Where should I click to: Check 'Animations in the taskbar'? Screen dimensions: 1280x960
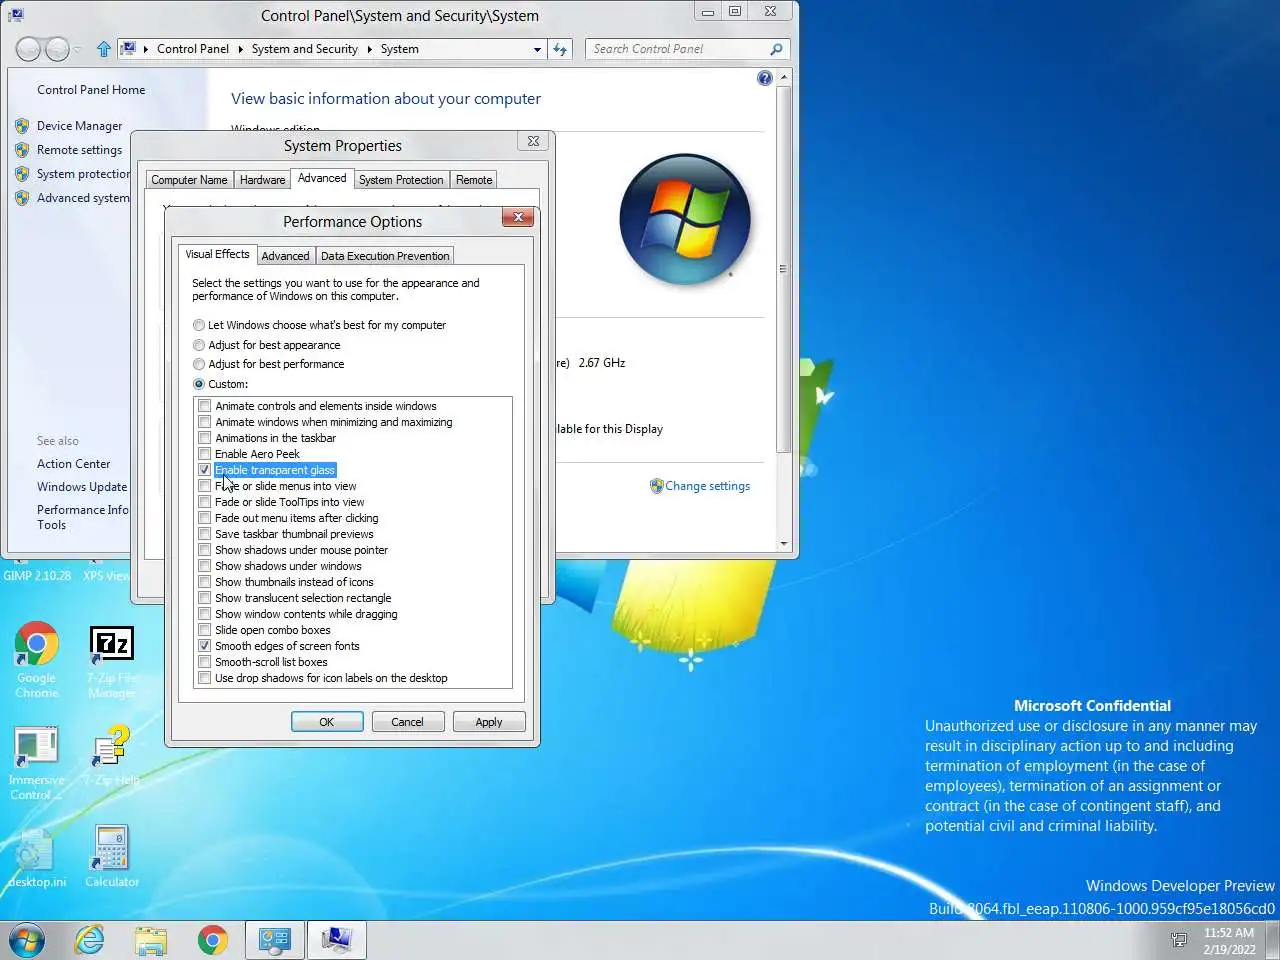[x=205, y=438]
